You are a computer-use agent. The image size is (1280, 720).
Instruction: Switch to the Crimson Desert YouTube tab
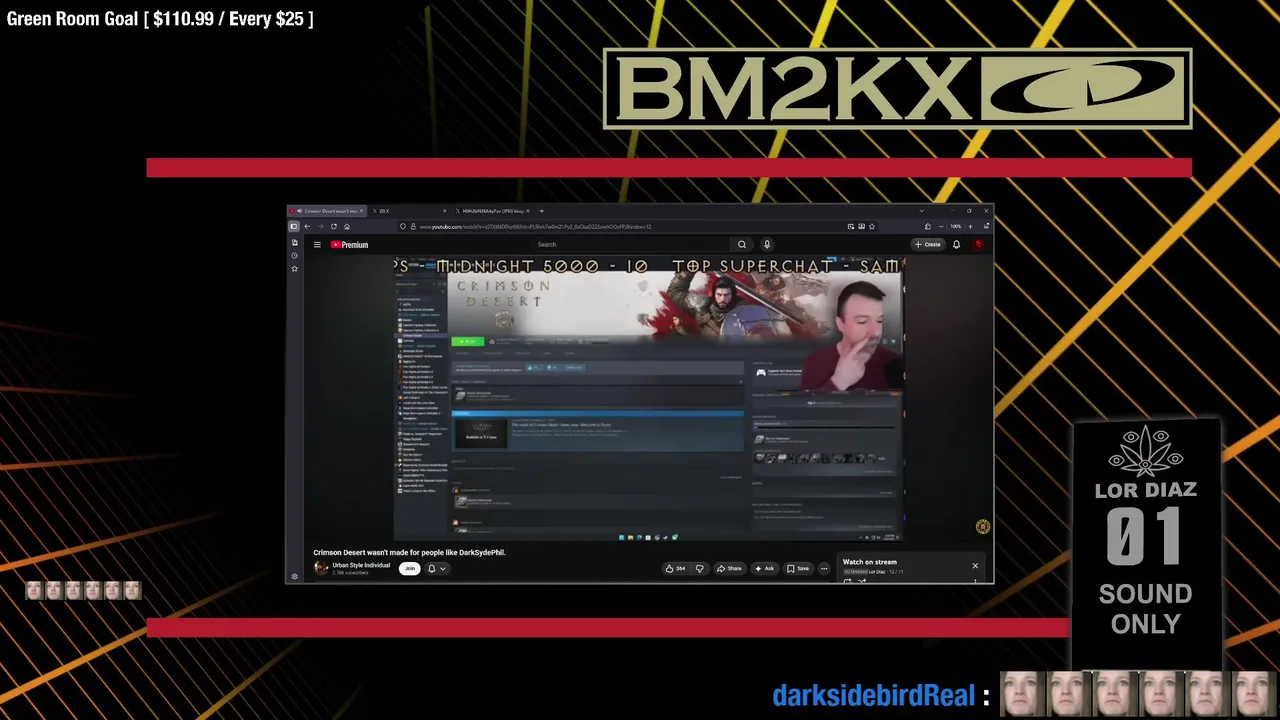click(325, 211)
